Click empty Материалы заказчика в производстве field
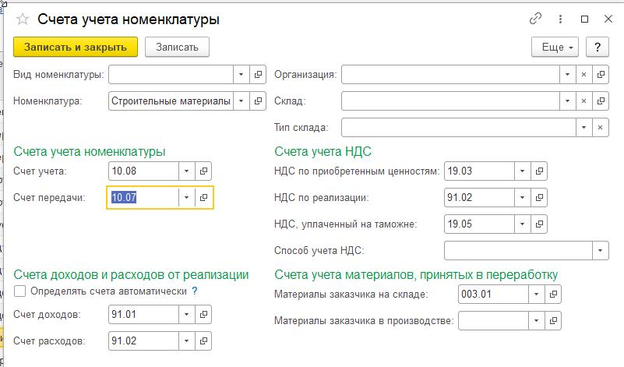The width and height of the screenshot is (624, 367). coord(493,321)
